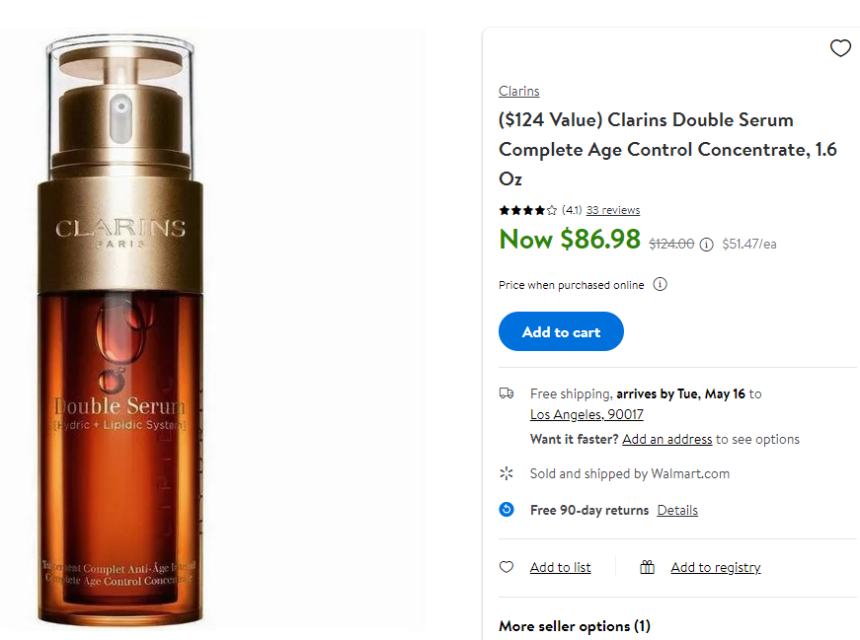This screenshot has width=860, height=640.
Task: Favorite the product using the heart icon
Action: coord(841,47)
